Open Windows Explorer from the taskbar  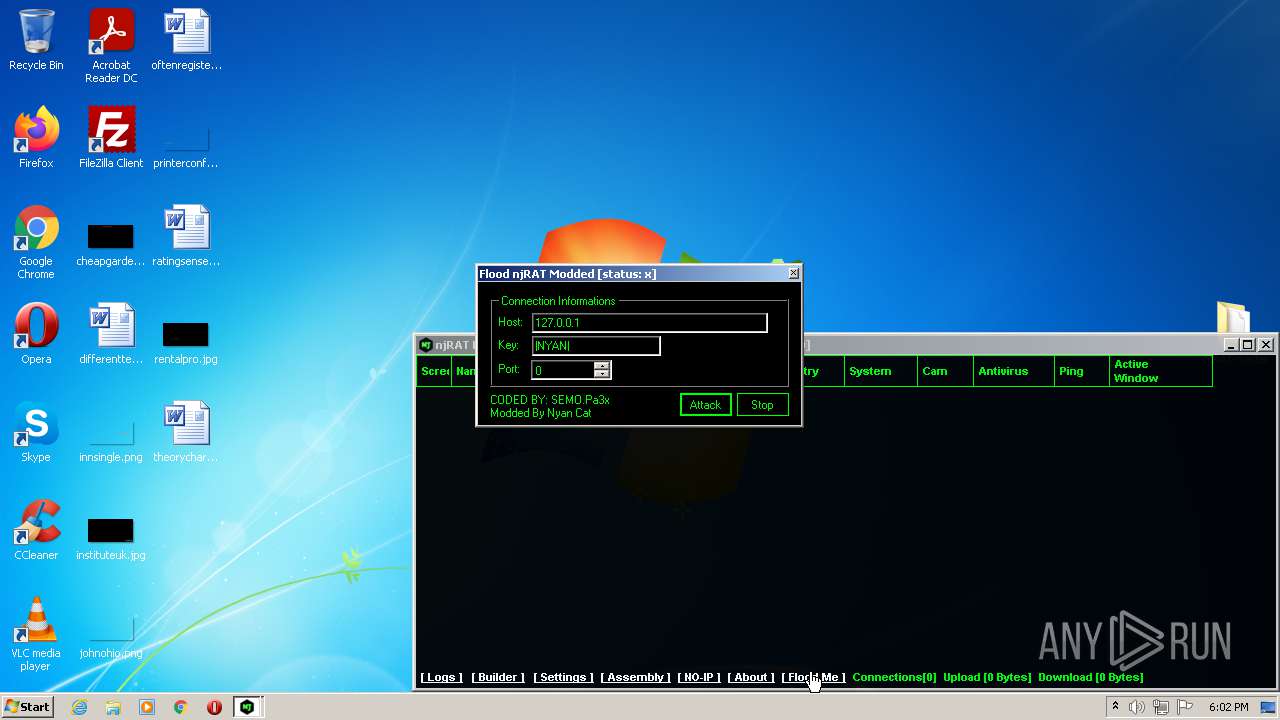pos(113,707)
